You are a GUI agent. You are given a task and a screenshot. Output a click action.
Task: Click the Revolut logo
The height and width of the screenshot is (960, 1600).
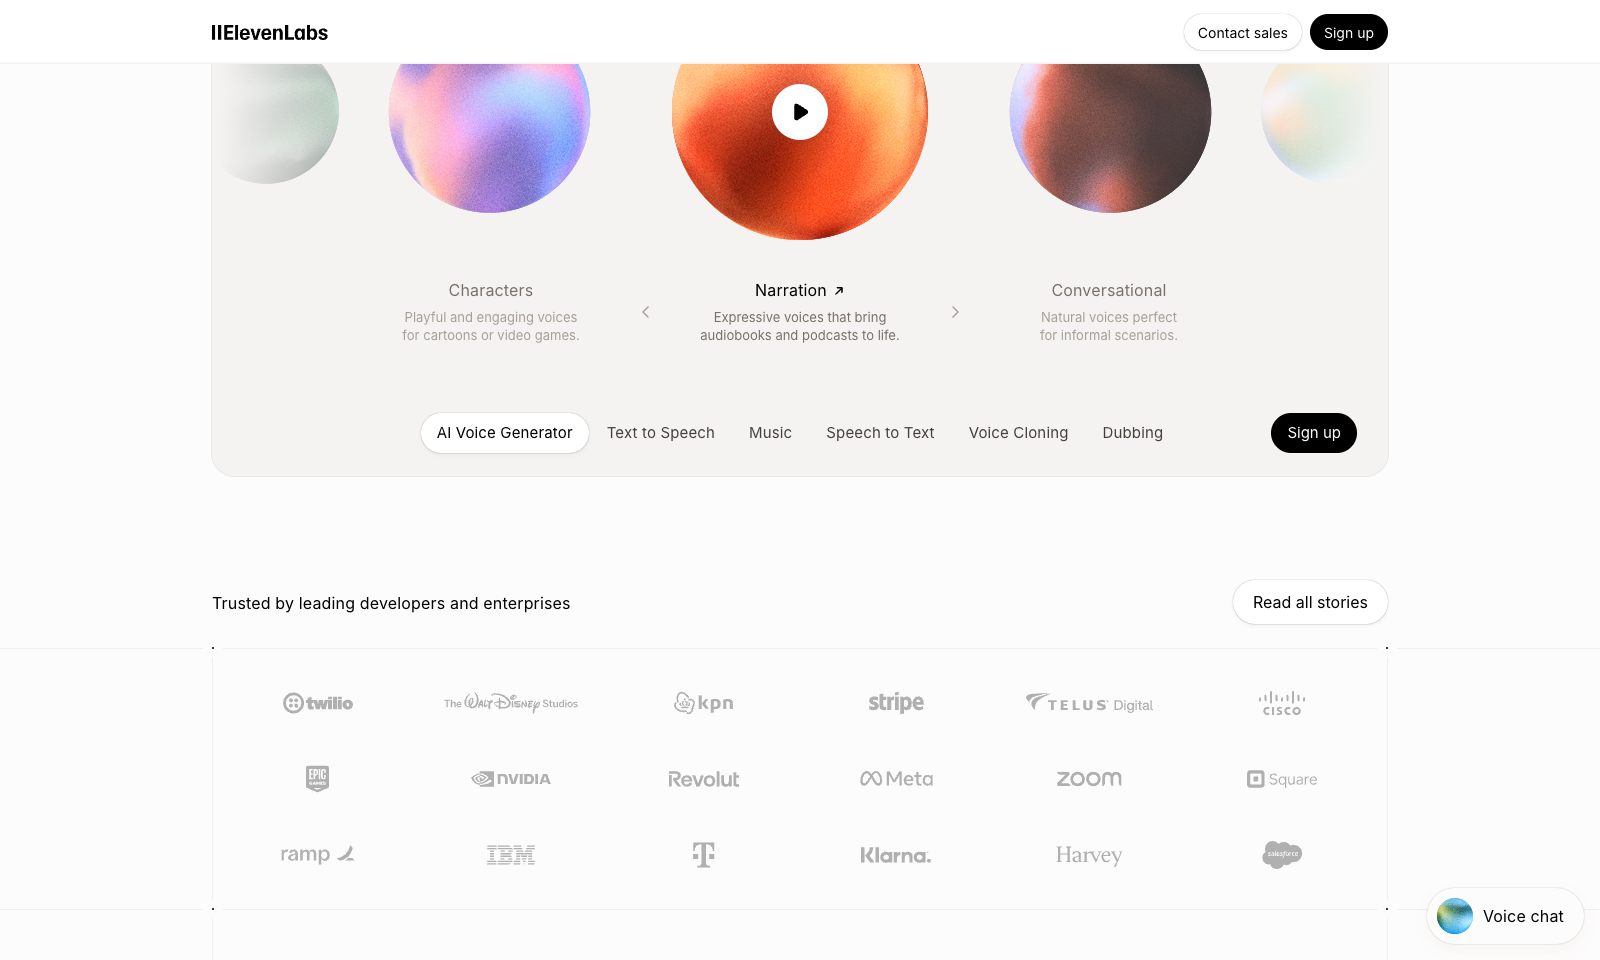(704, 779)
